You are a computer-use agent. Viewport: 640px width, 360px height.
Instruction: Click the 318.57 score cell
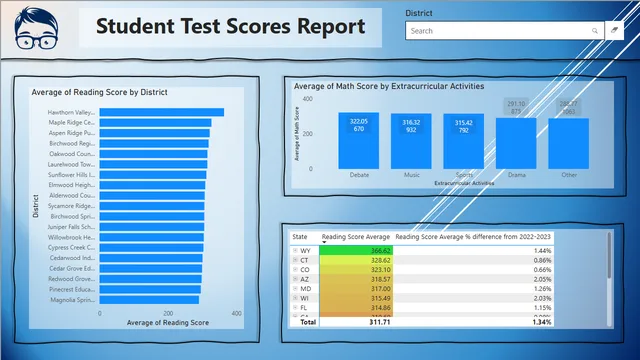tap(356, 279)
